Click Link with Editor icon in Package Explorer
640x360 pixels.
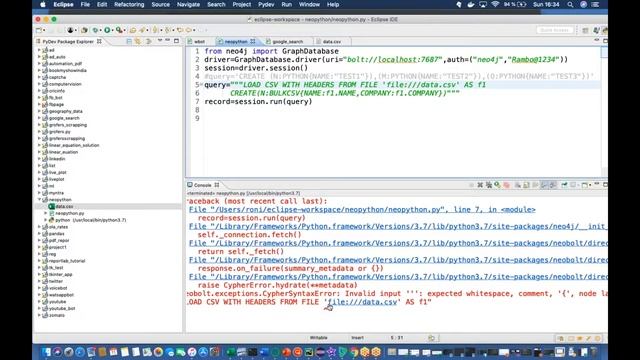point(138,41)
